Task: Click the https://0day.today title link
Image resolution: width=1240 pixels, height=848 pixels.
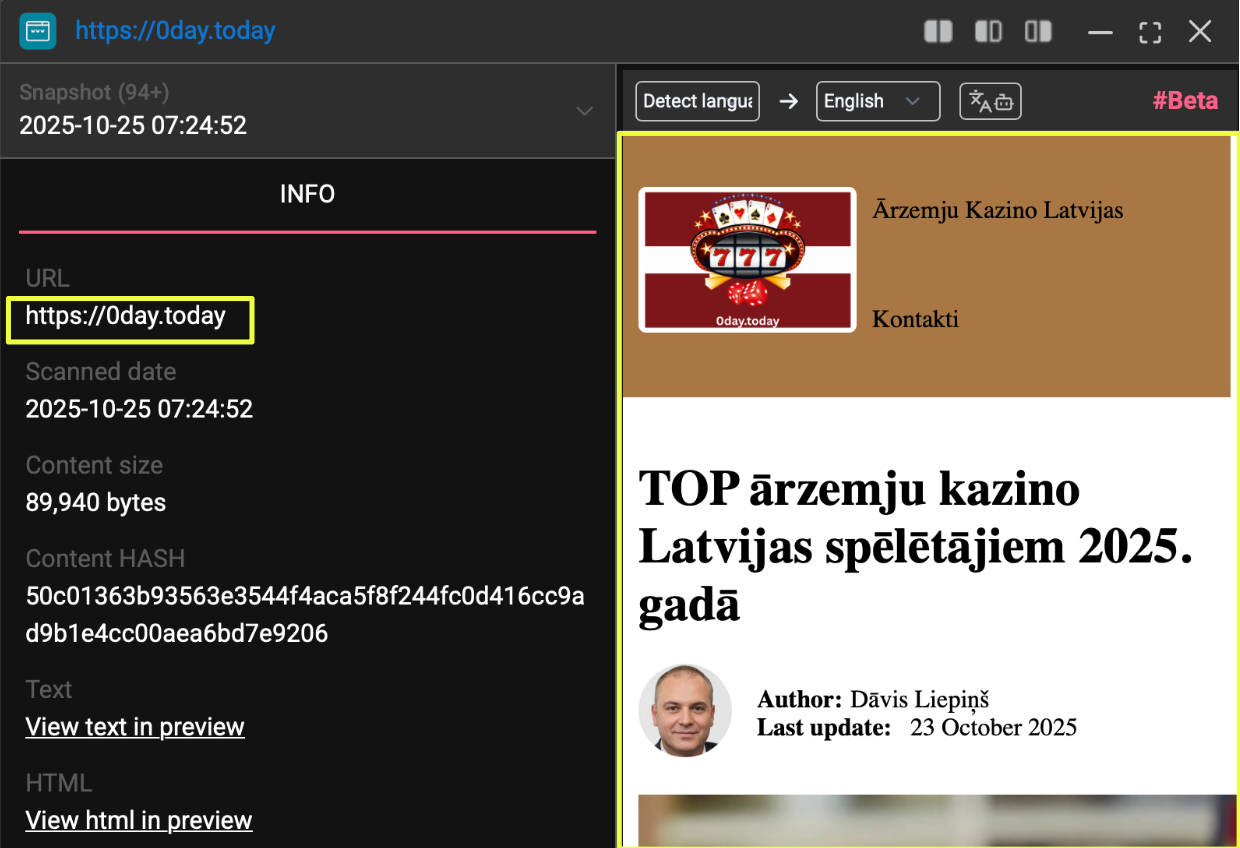Action: point(175,31)
